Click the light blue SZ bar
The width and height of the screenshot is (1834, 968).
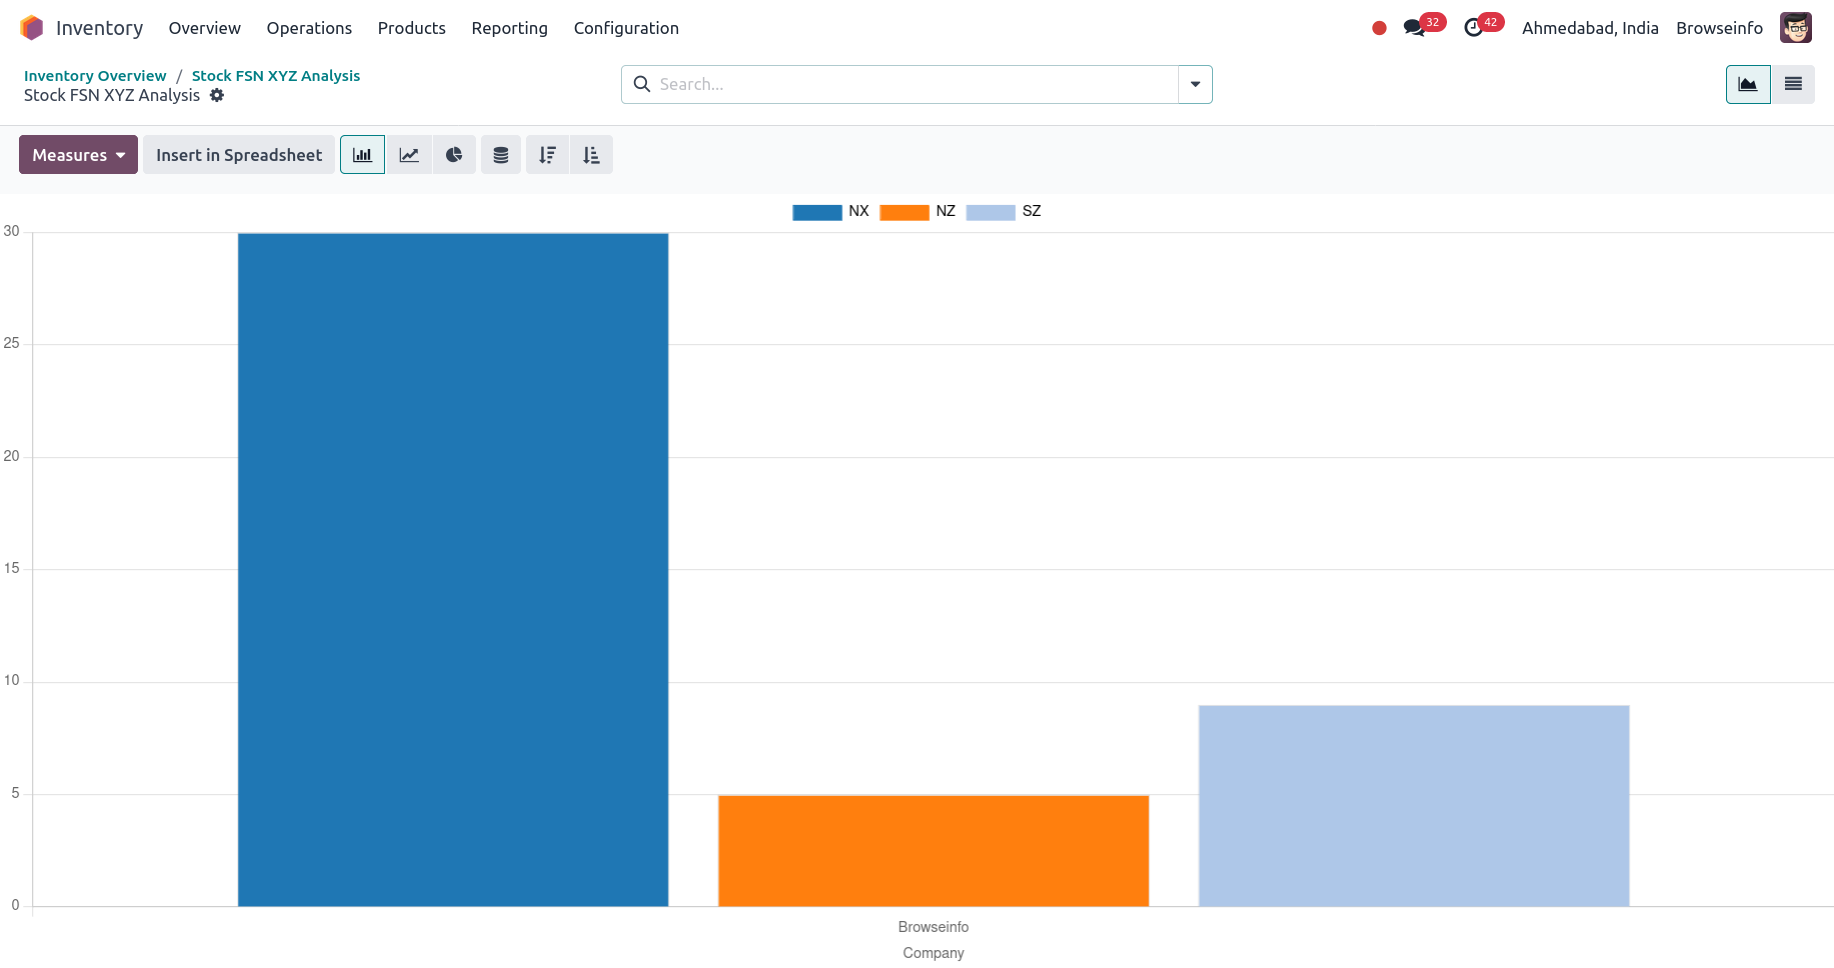coord(1414,806)
